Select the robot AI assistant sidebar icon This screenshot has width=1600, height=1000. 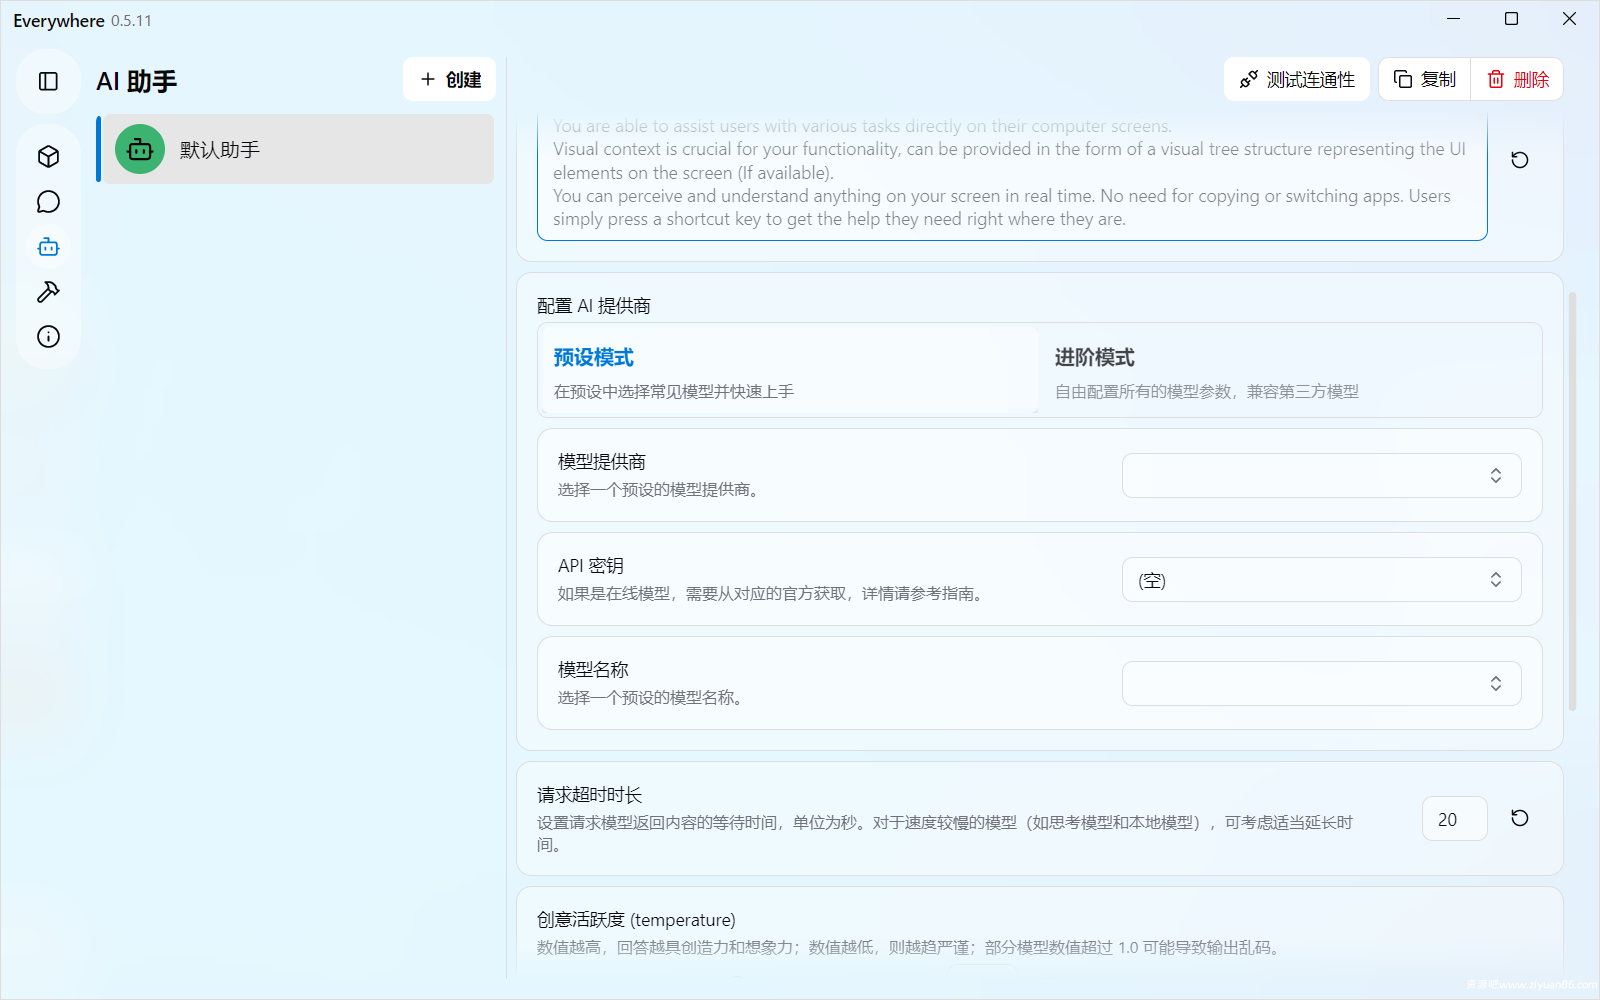click(48, 247)
